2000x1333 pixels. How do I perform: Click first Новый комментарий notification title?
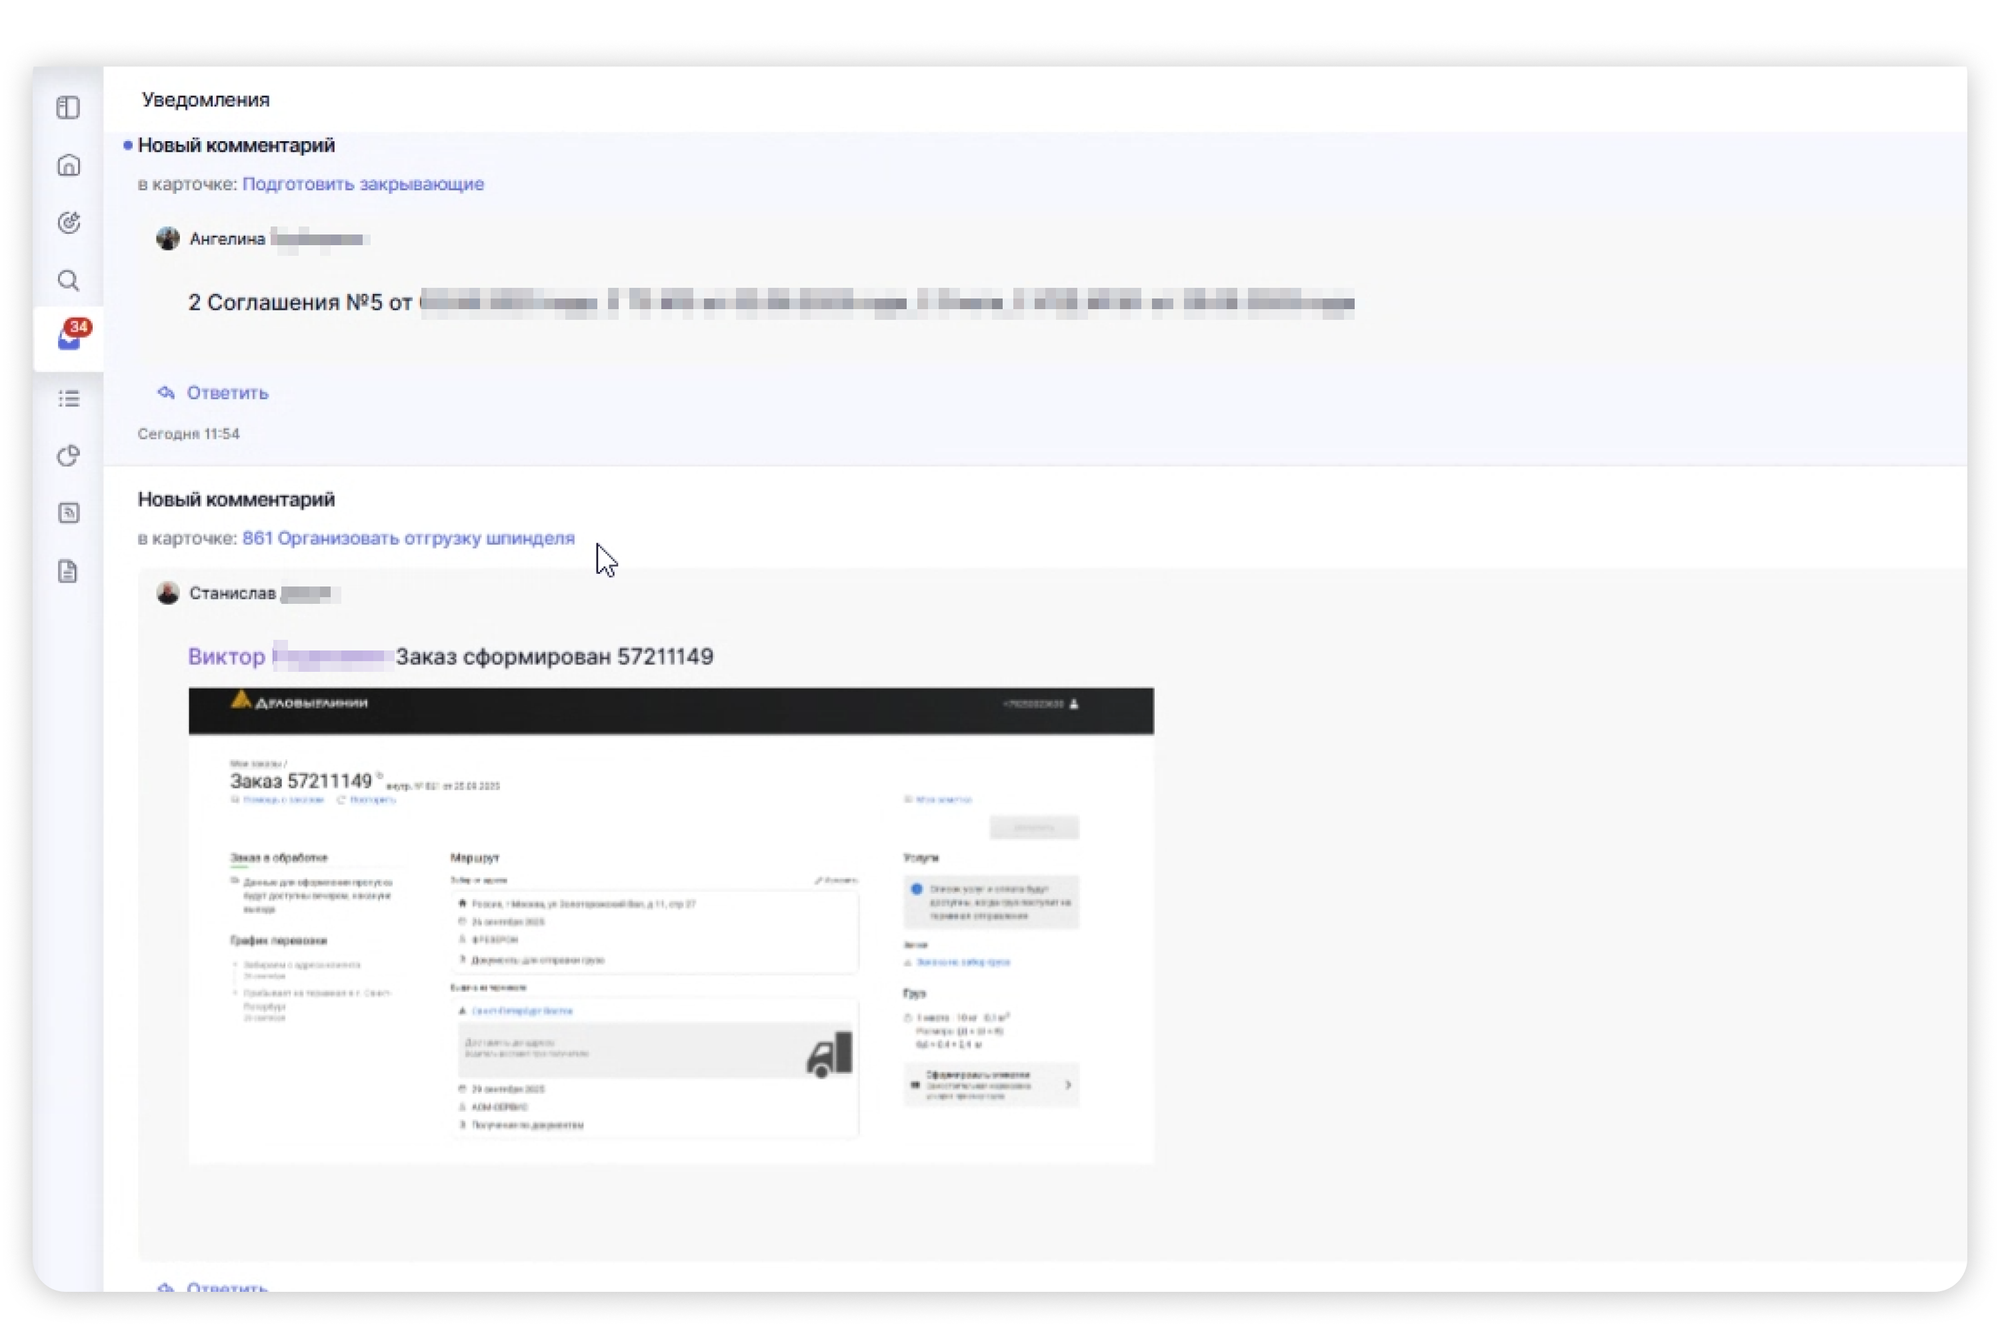[236, 146]
